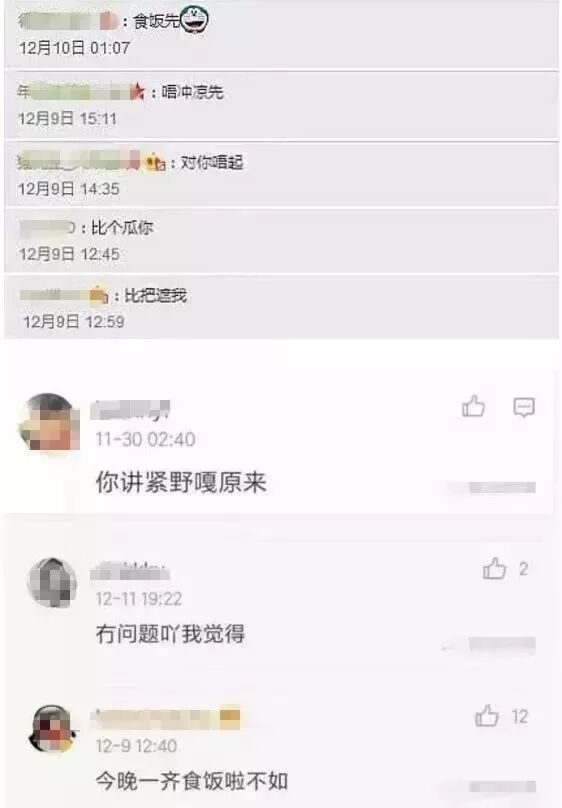Select the reply 对你唔起
Viewport: 562px width, 808px height.
coord(212,163)
